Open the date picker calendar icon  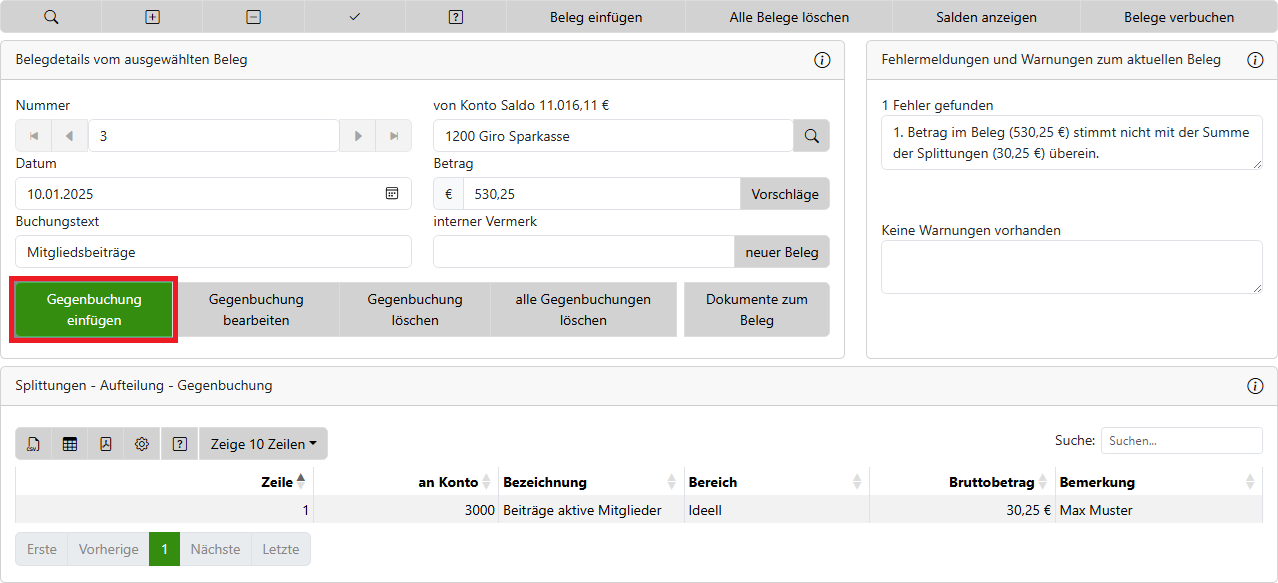[392, 194]
